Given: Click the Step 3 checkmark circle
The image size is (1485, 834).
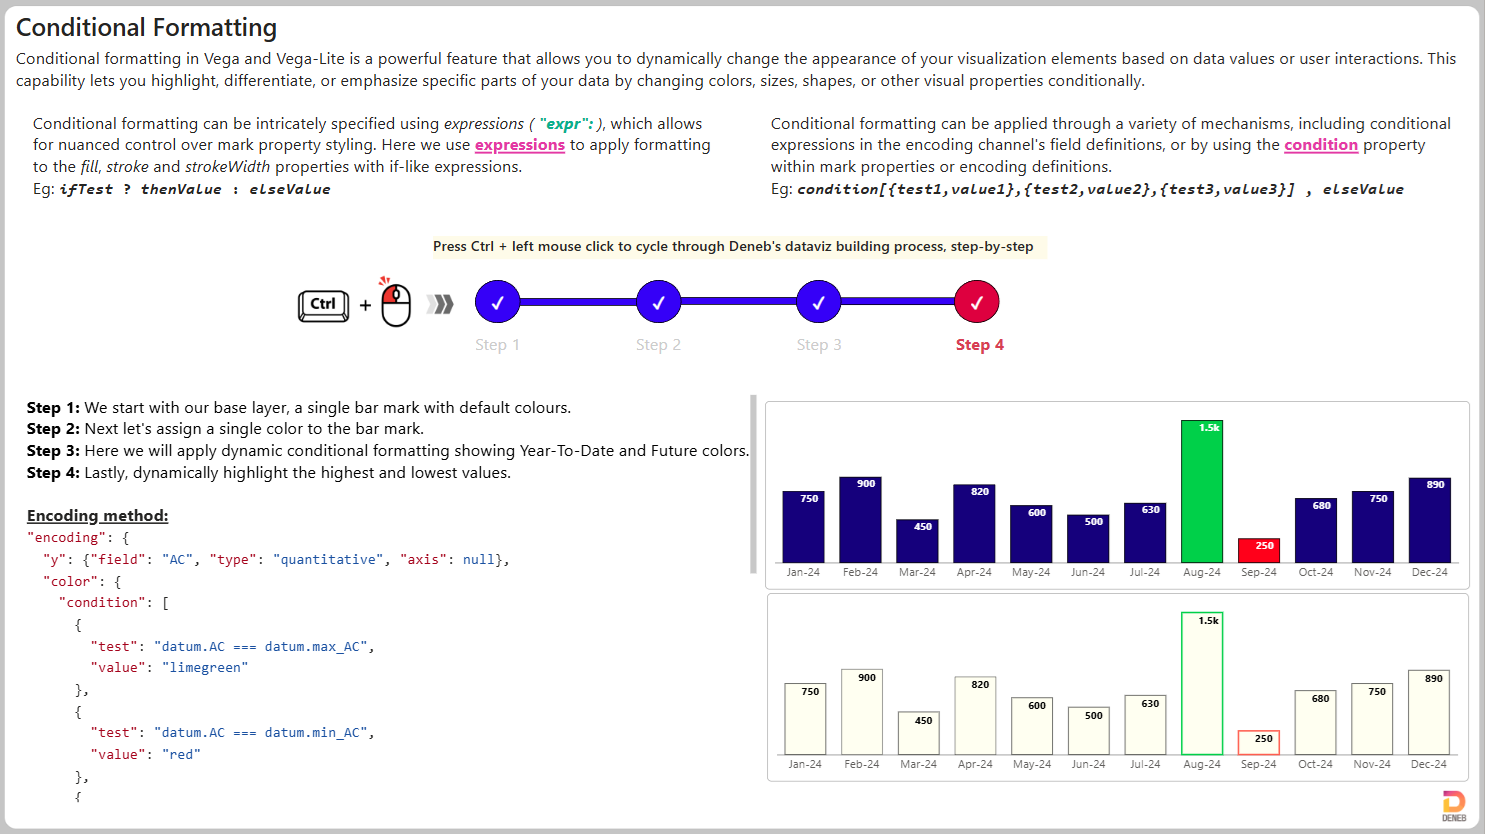Looking at the screenshot, I should pyautogui.click(x=819, y=302).
